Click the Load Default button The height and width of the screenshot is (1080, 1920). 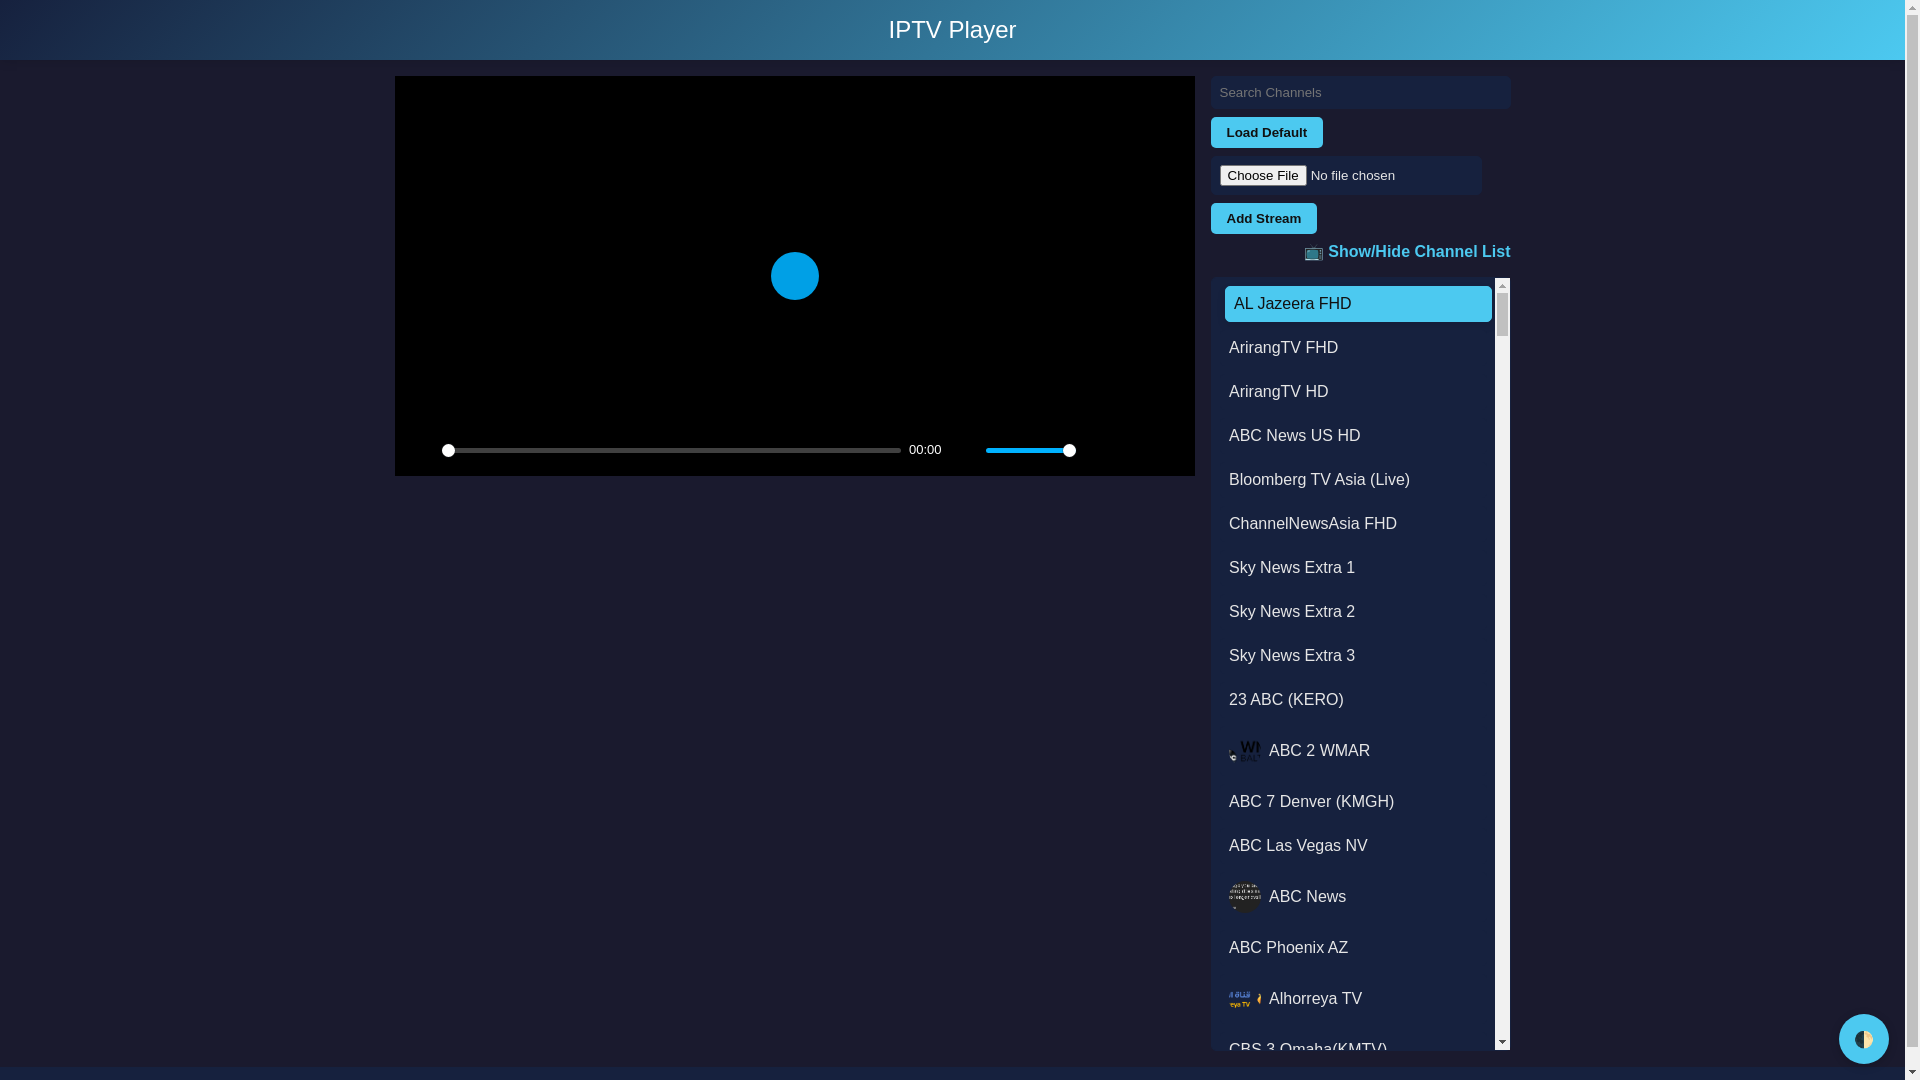click(x=1266, y=133)
